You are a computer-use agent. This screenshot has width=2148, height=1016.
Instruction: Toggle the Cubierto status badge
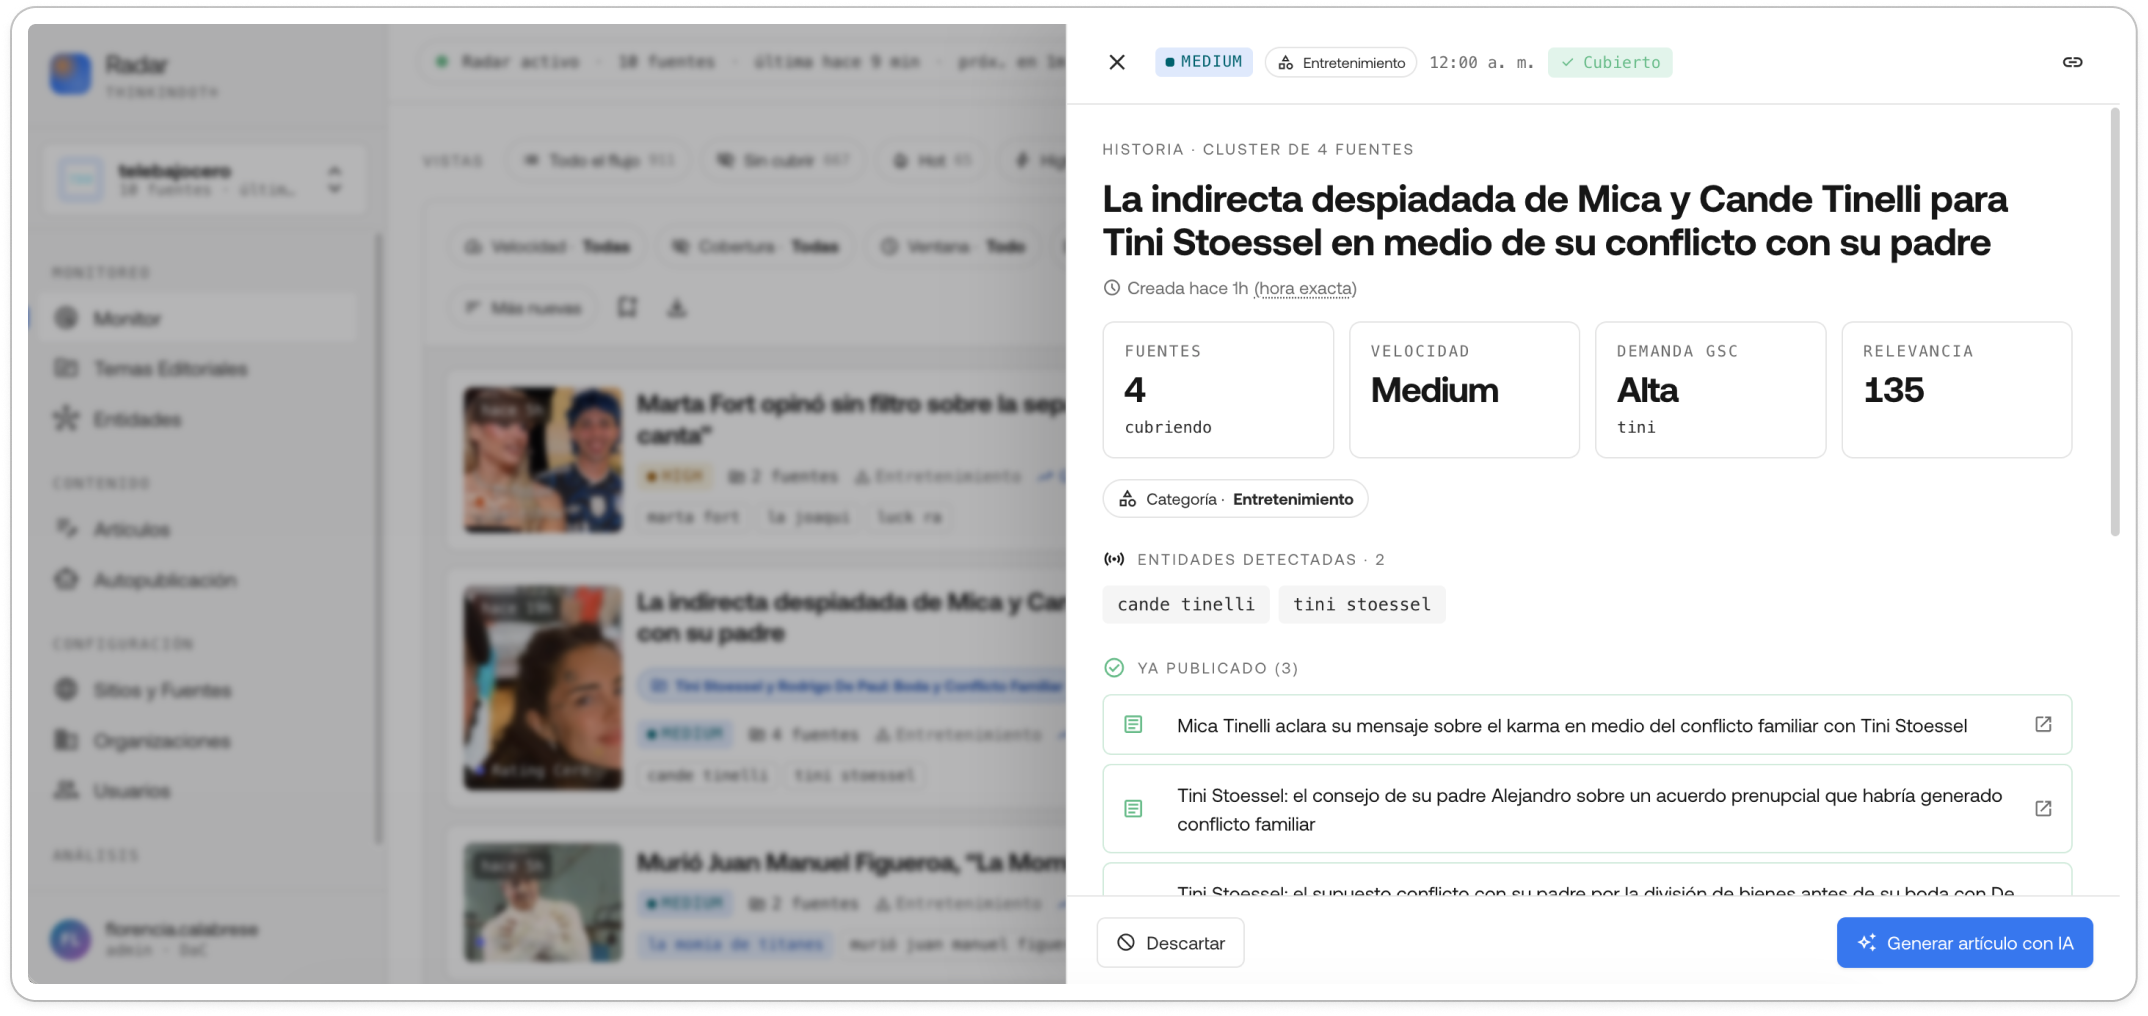click(x=1610, y=62)
